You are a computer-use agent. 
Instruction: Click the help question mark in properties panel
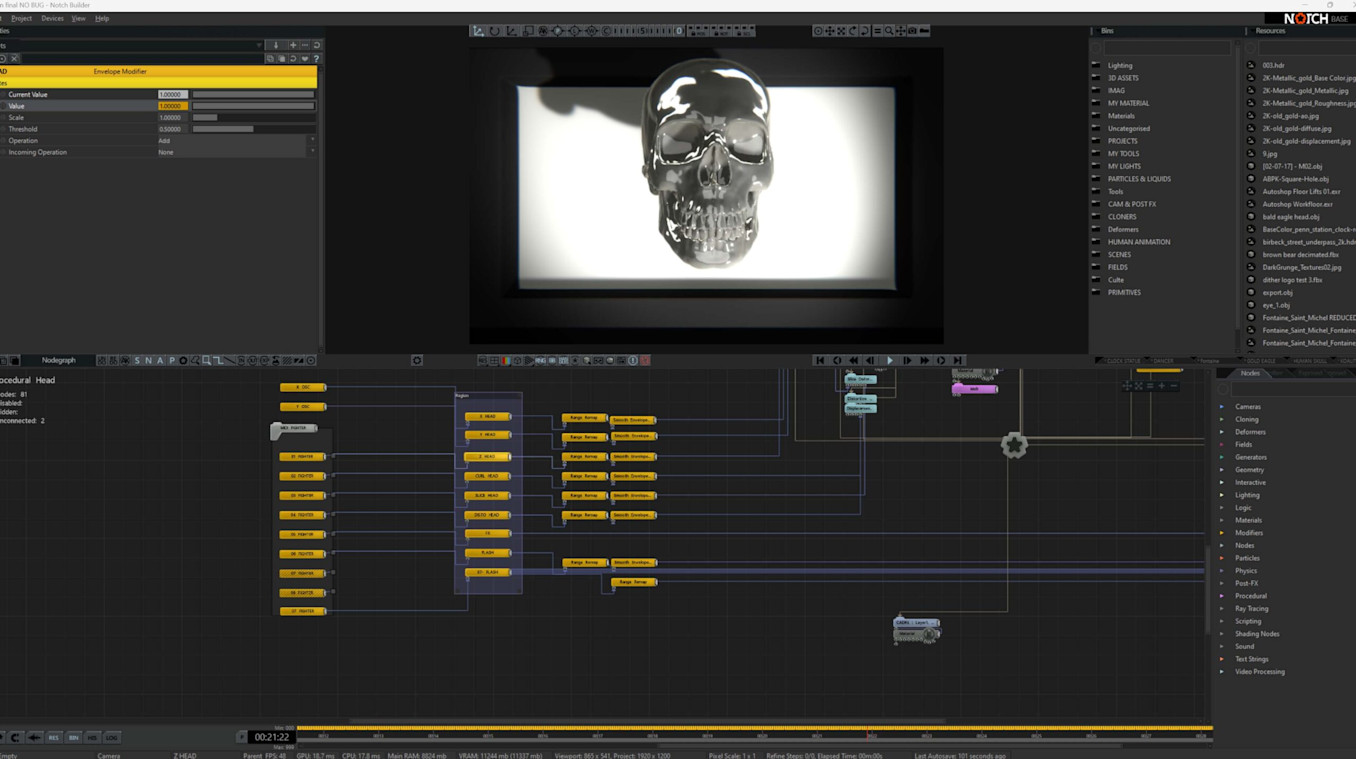point(317,59)
